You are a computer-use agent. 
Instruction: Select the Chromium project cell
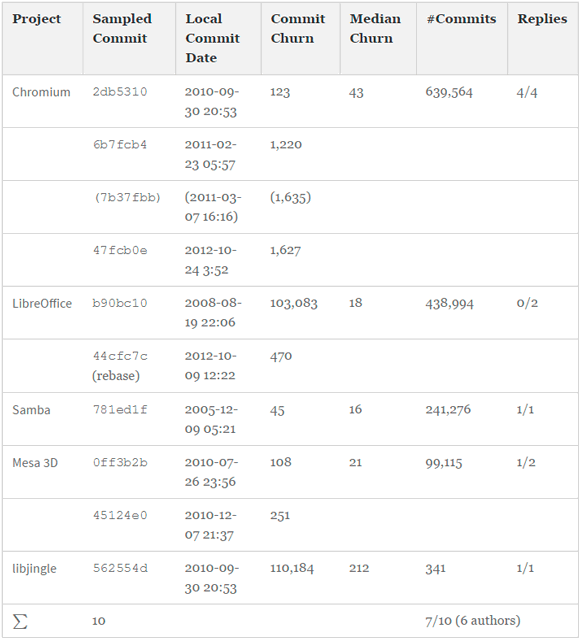pos(41,92)
